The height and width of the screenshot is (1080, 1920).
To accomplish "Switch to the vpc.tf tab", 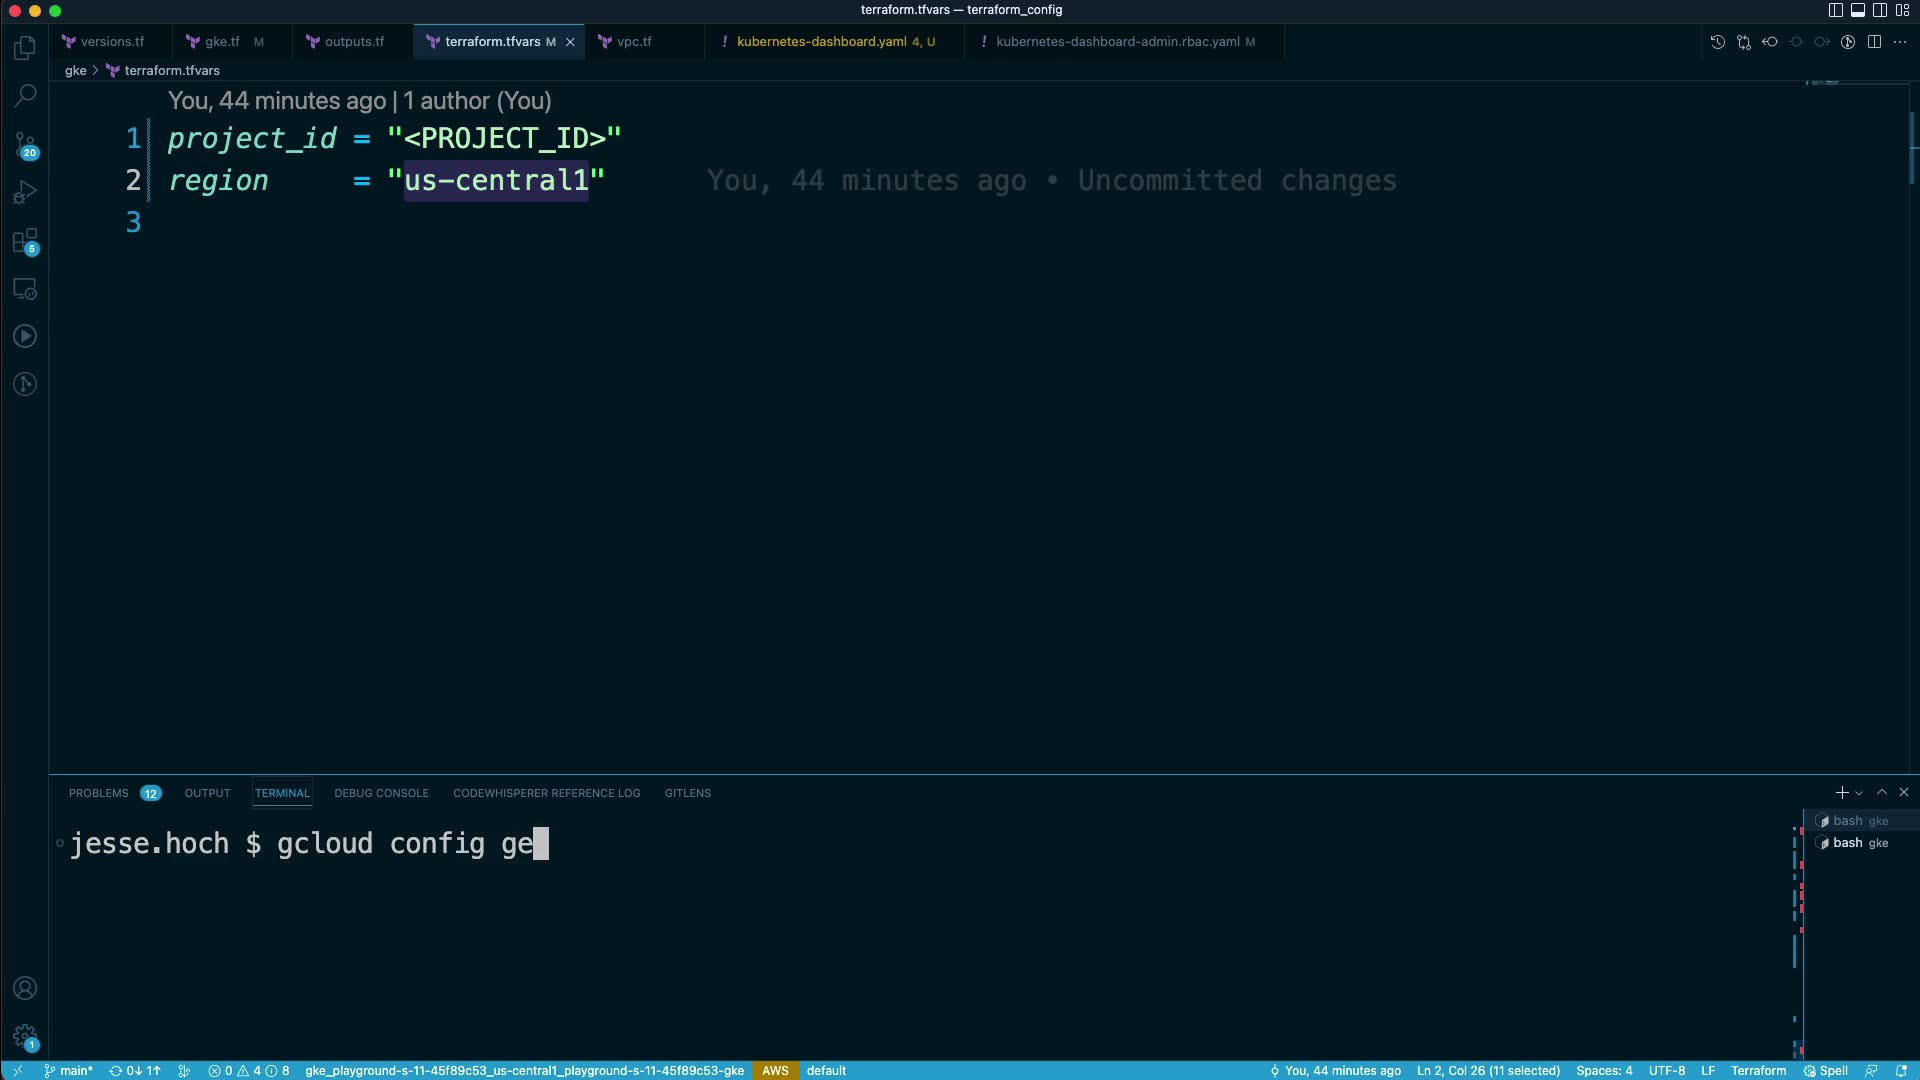I will (x=633, y=42).
